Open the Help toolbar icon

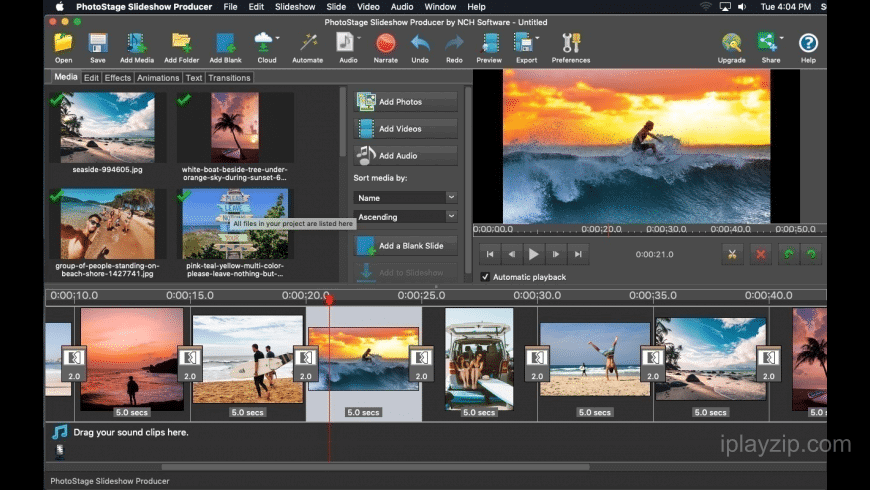[x=808, y=48]
